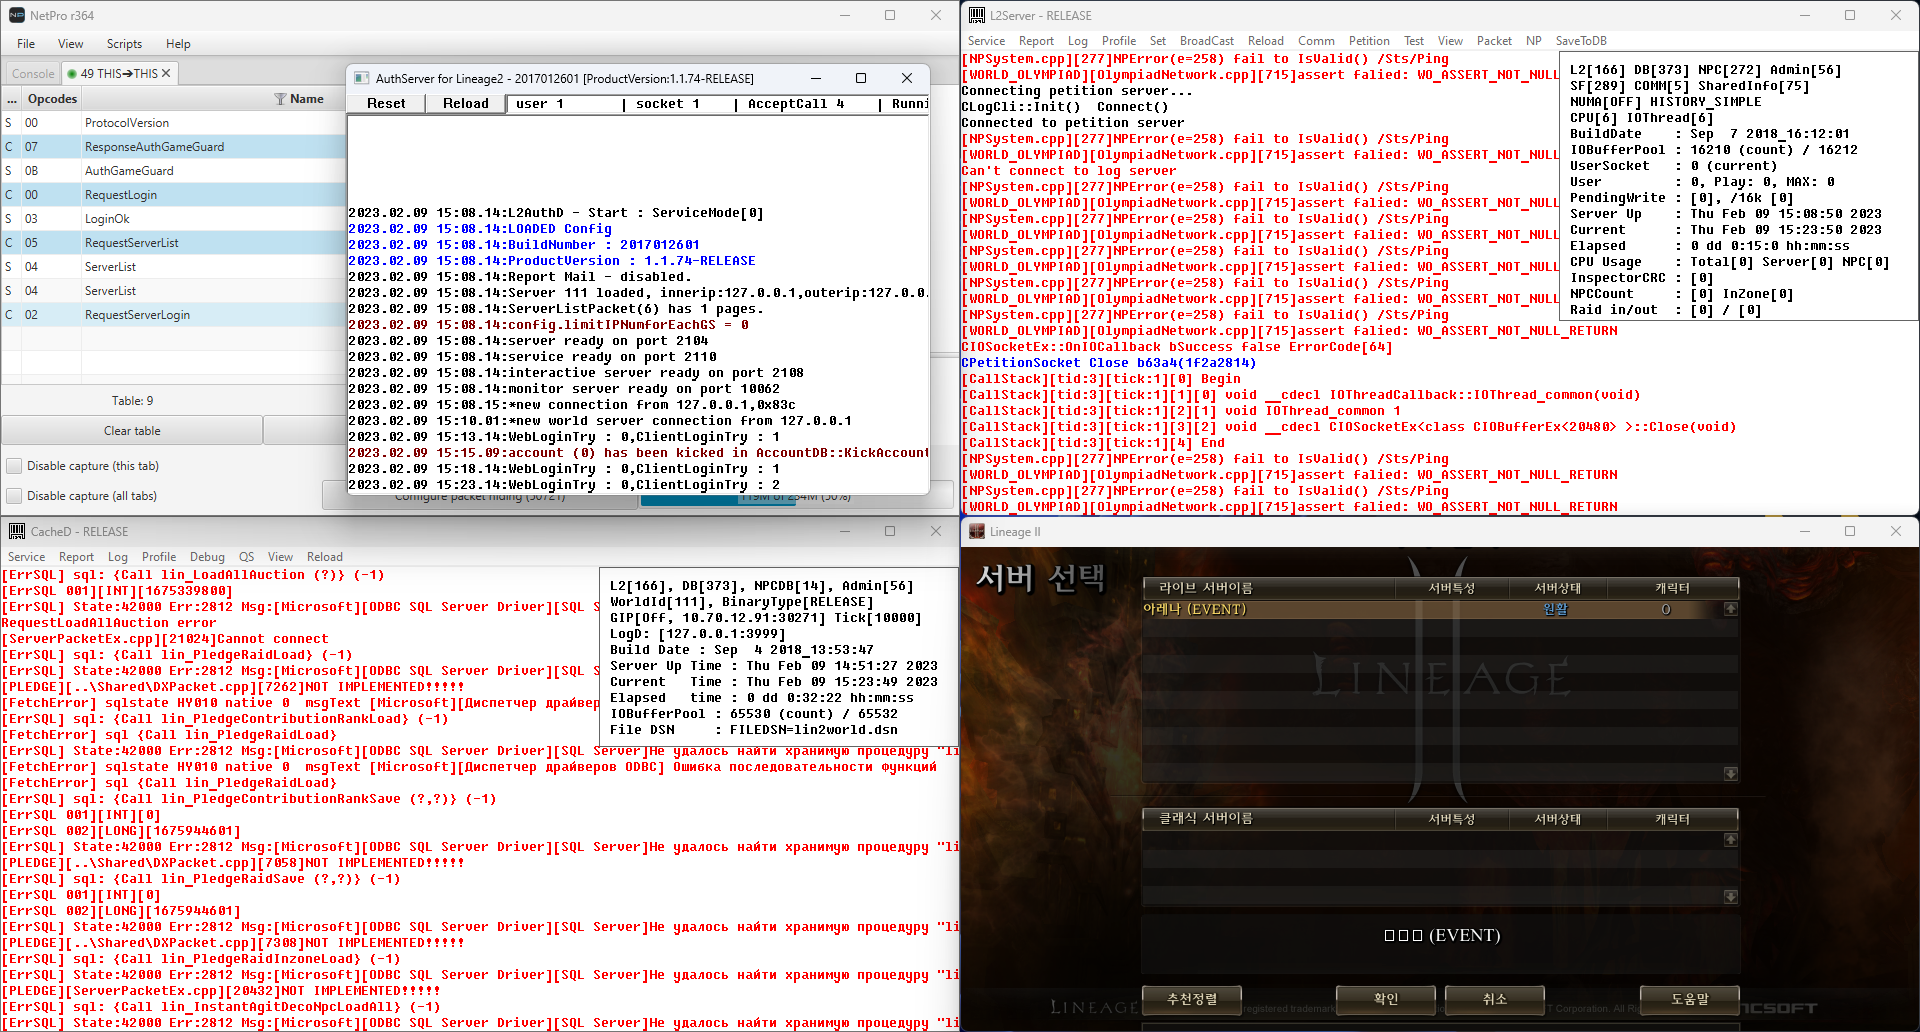Click the CacheD window title bar icon
The height and width of the screenshot is (1032, 1920).
coord(17,531)
